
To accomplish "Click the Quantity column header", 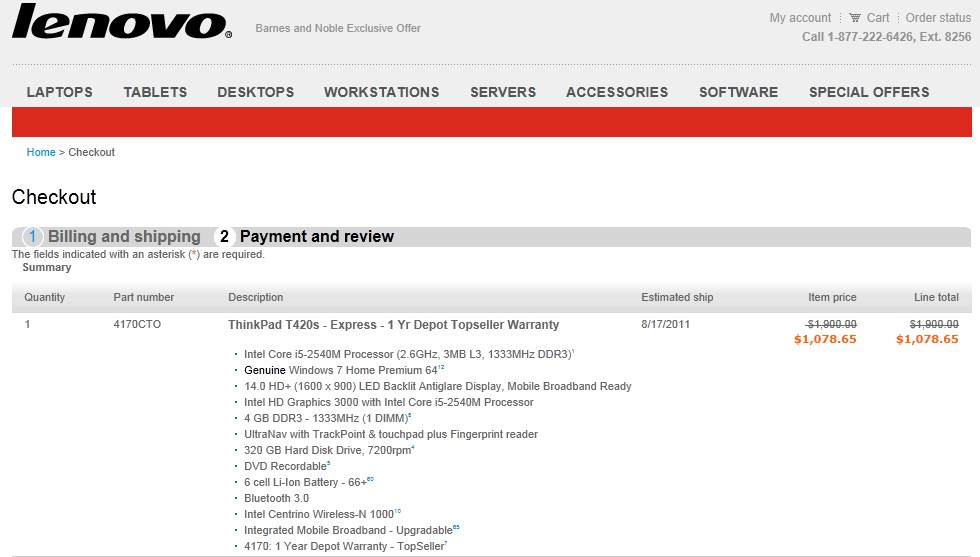I will [44, 297].
